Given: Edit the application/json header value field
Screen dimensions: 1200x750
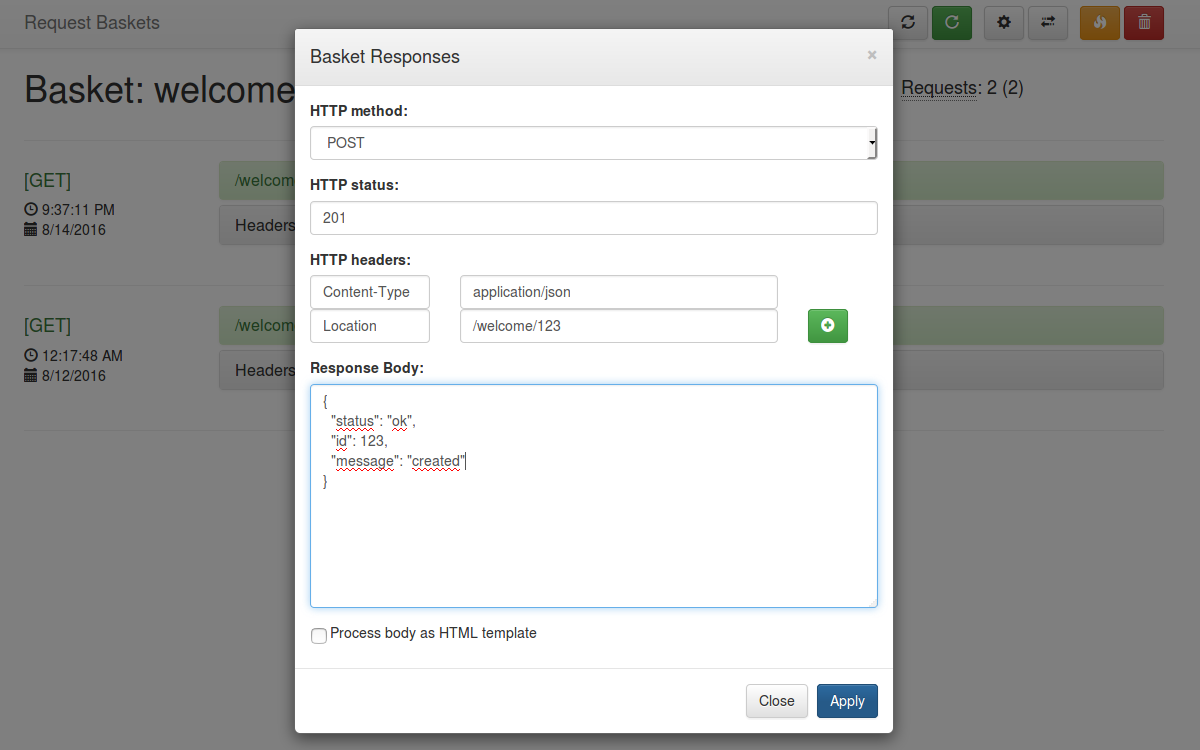Looking at the screenshot, I should click(x=617, y=291).
